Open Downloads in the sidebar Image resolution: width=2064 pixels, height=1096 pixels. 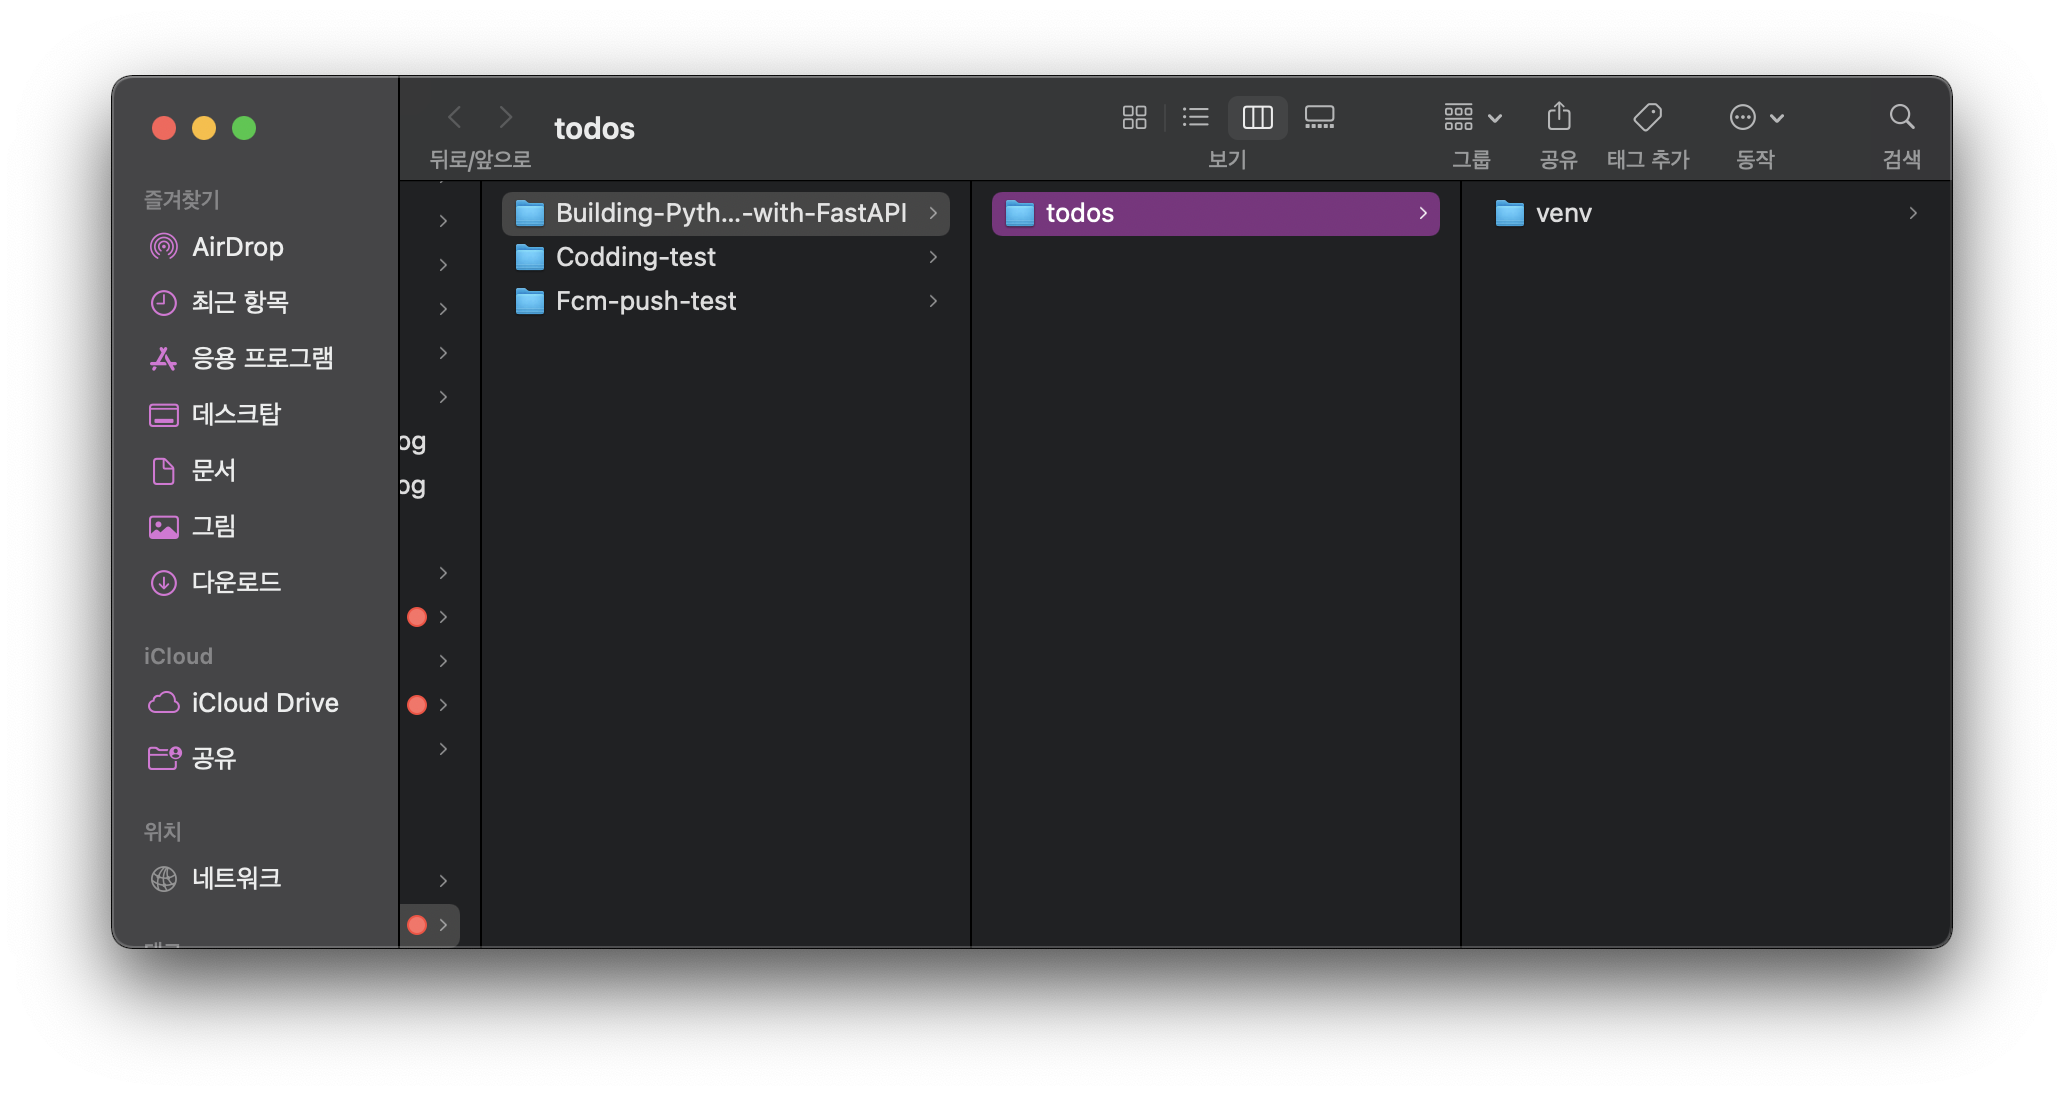(236, 582)
